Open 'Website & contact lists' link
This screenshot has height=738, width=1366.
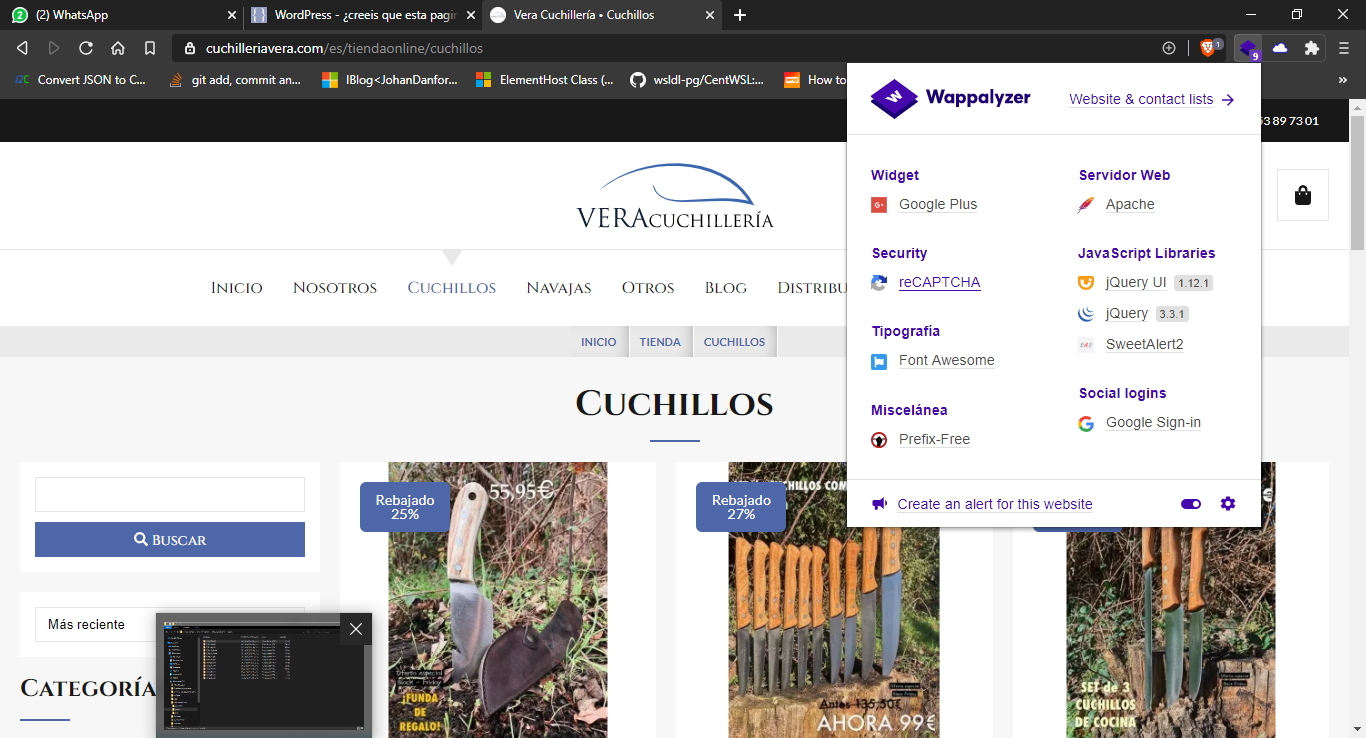pyautogui.click(x=1152, y=99)
